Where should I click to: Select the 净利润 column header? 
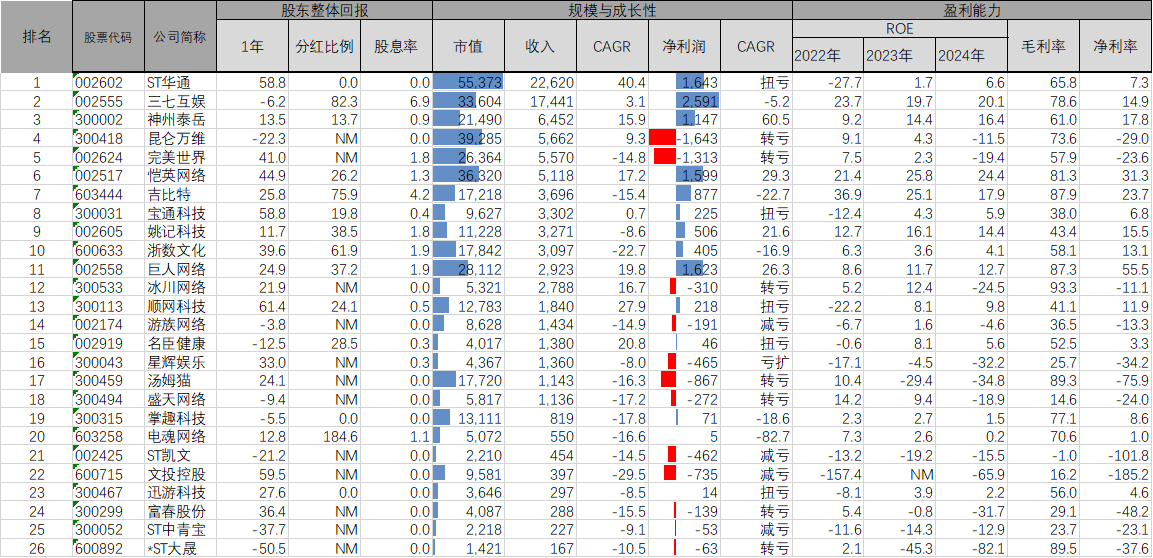(685, 46)
